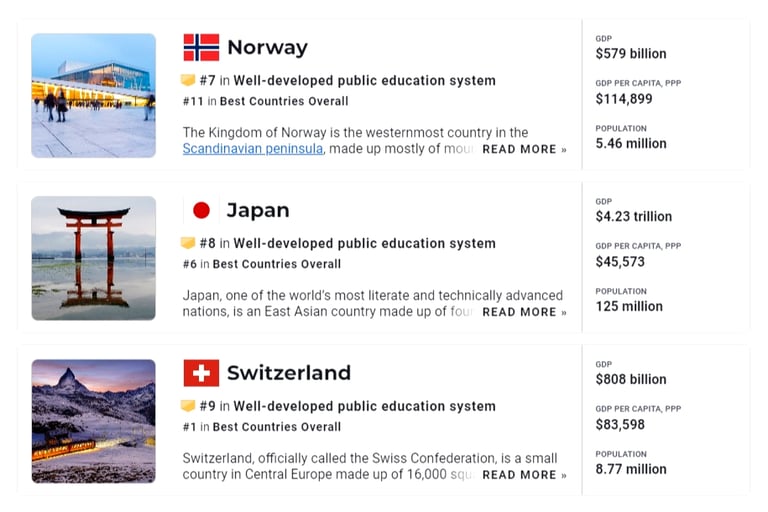The height and width of the screenshot is (512, 768).
Task: Open the Switzerland Matterhorn photo
Action: click(x=94, y=421)
